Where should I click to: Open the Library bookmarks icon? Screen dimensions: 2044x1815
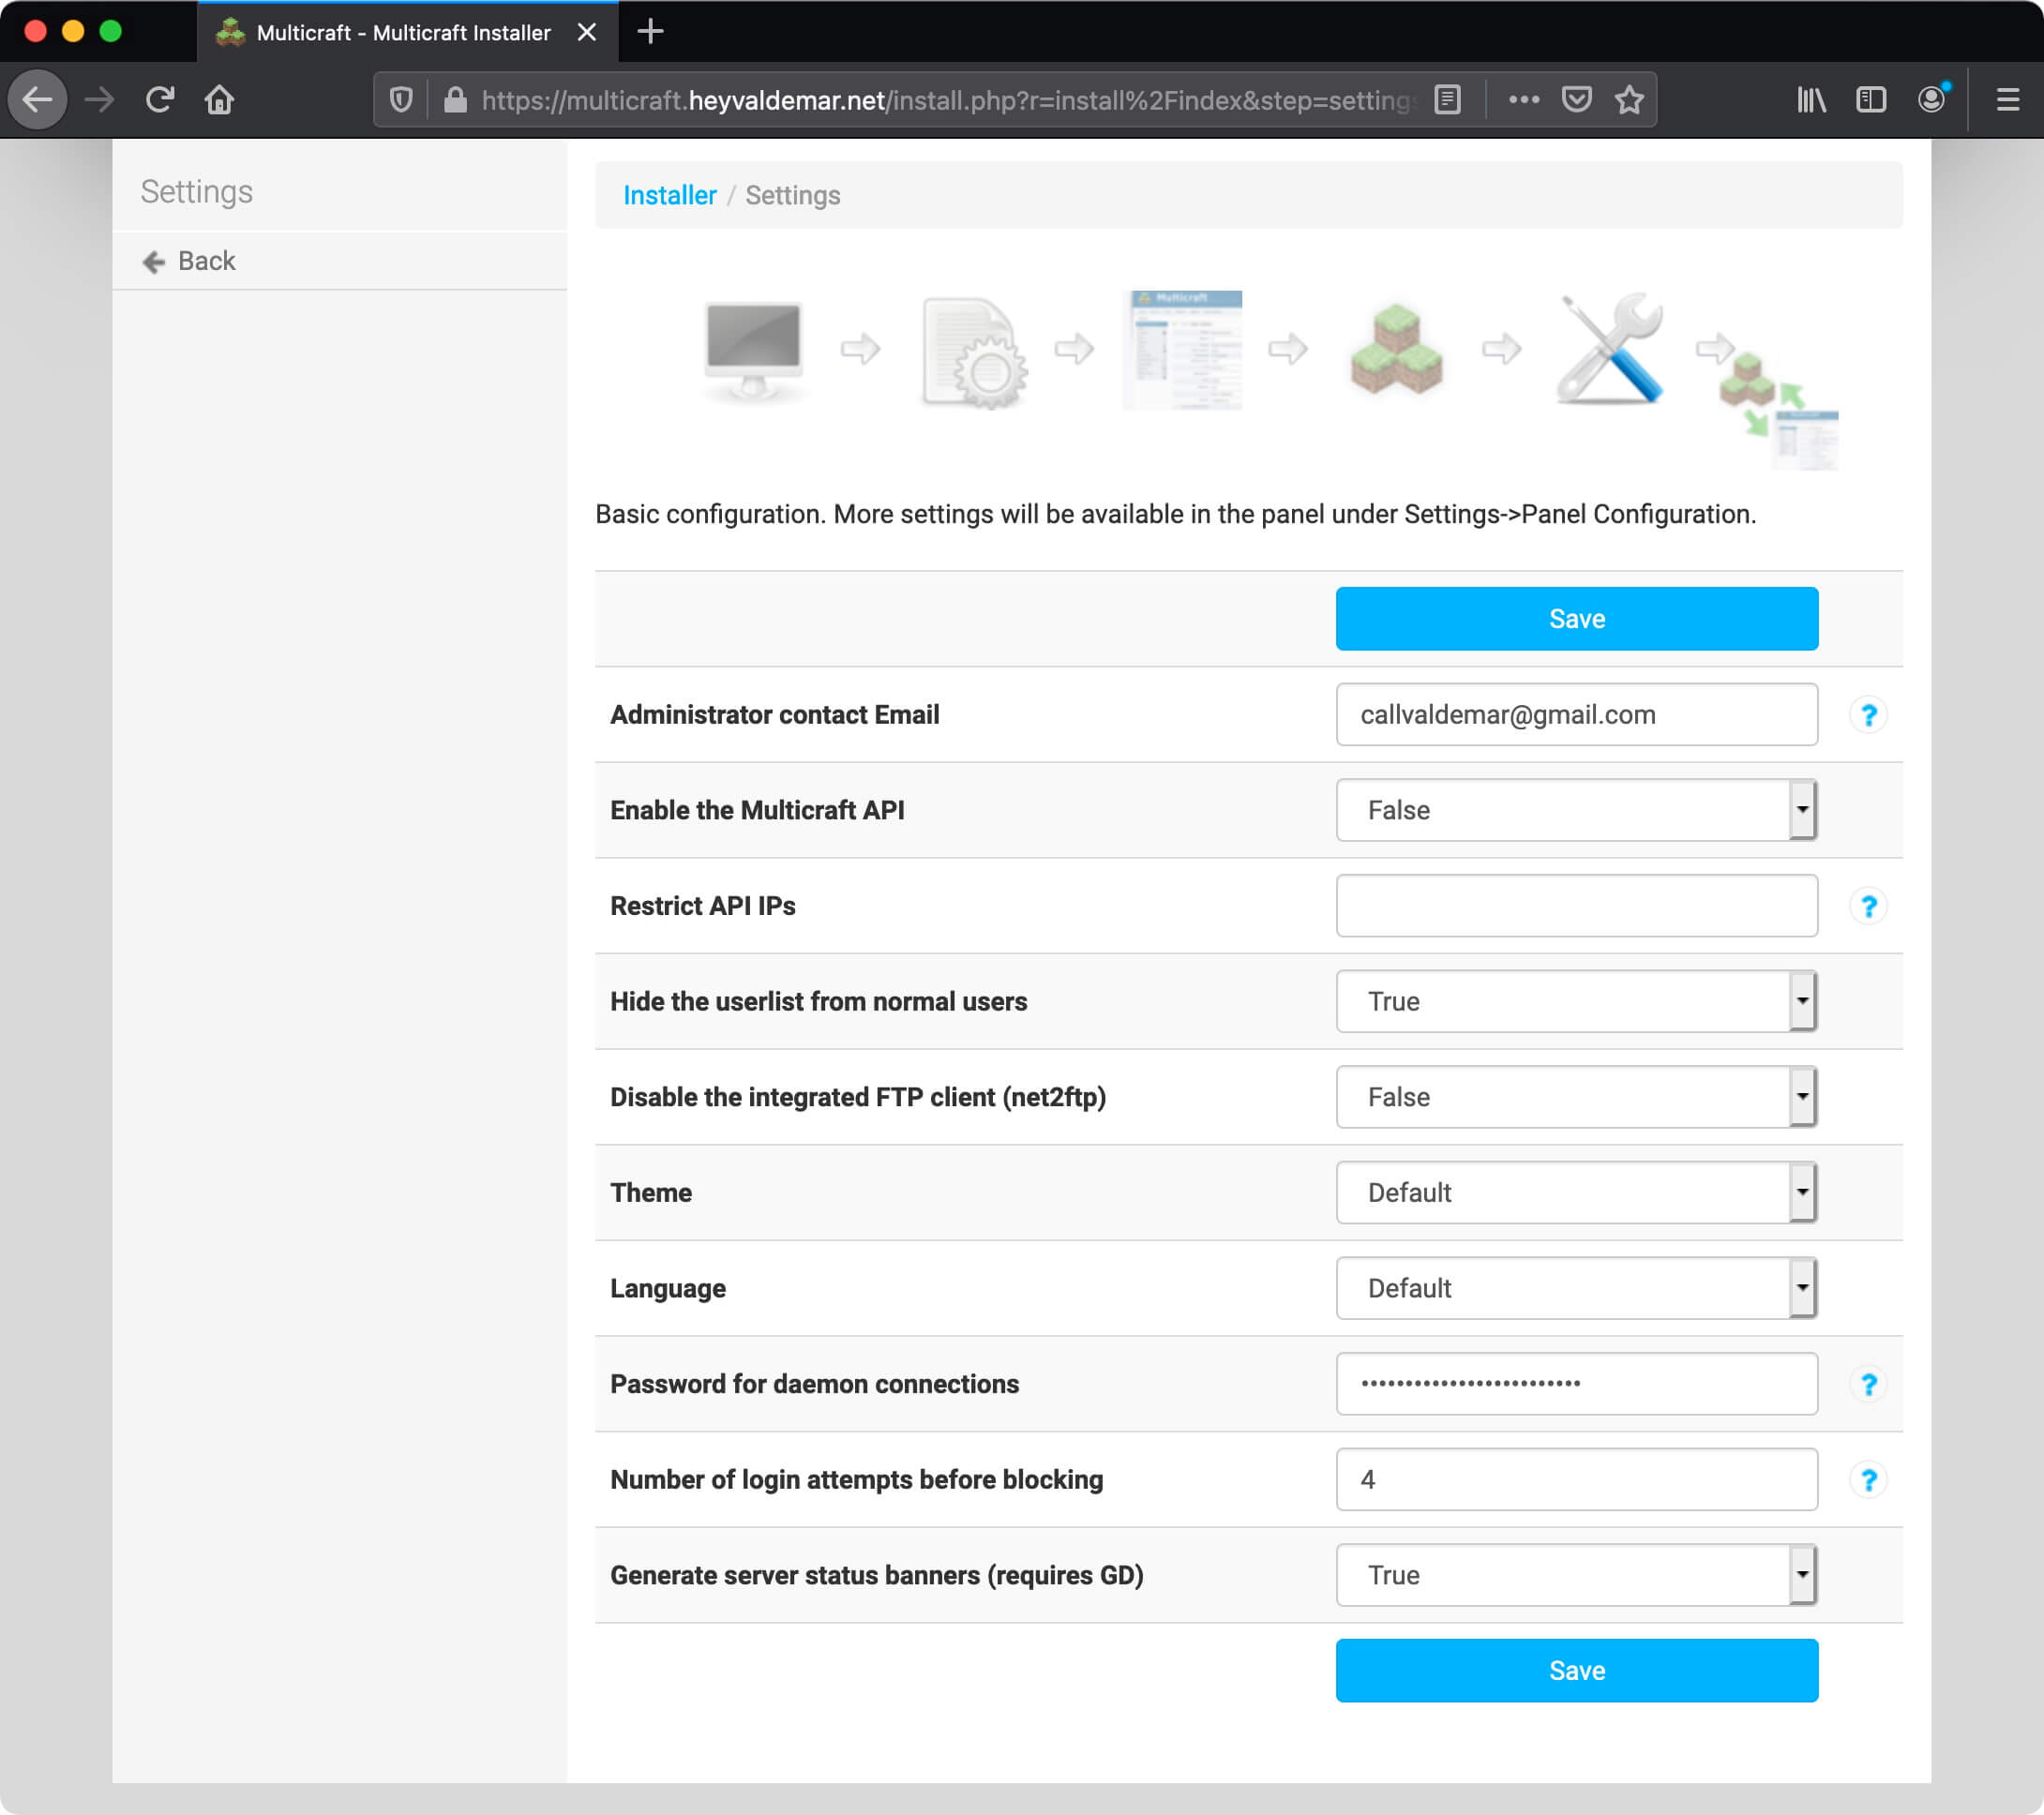1811,99
